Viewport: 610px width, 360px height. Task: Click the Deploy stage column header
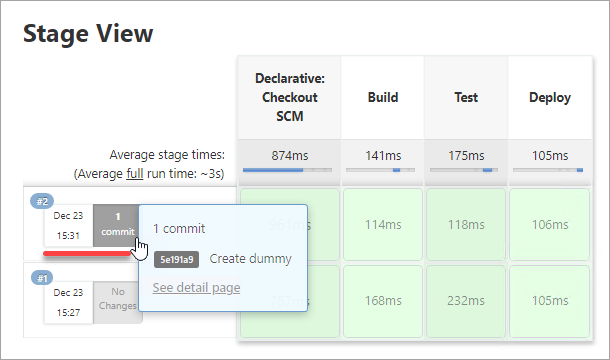550,97
